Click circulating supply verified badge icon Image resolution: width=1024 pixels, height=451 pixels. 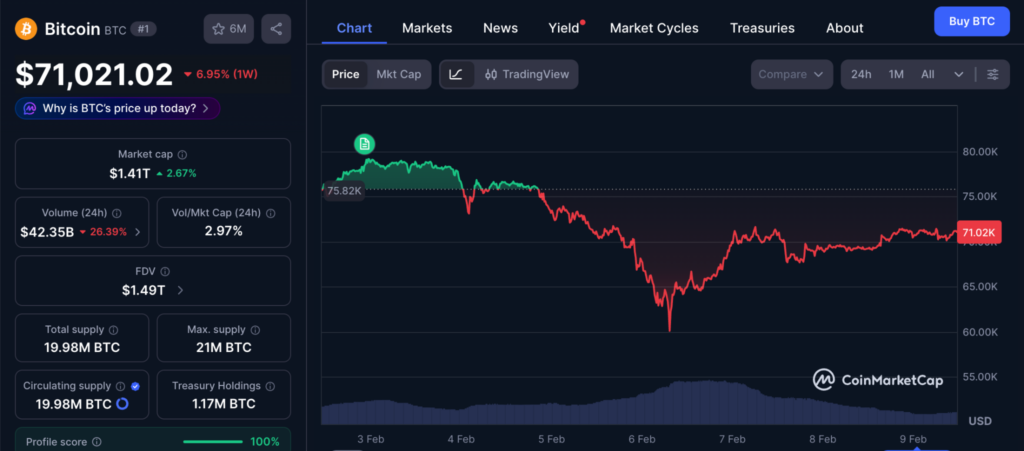tap(136, 386)
